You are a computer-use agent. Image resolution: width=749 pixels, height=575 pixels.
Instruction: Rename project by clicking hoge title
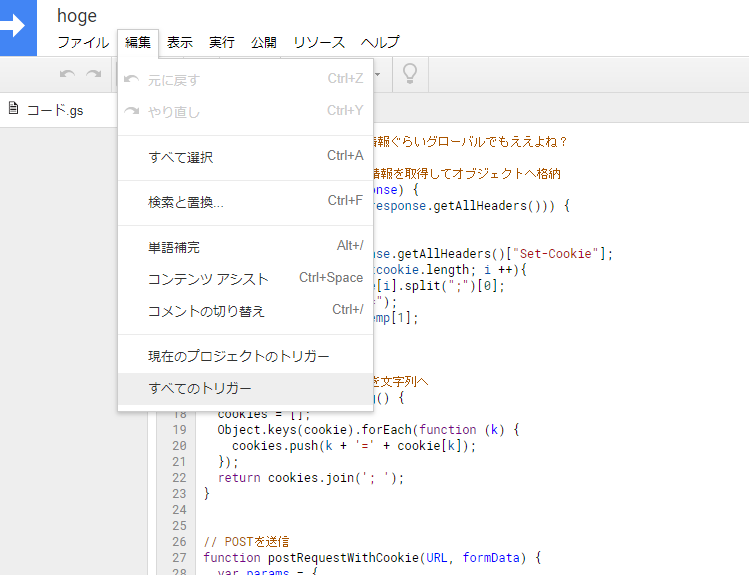click(x=77, y=16)
